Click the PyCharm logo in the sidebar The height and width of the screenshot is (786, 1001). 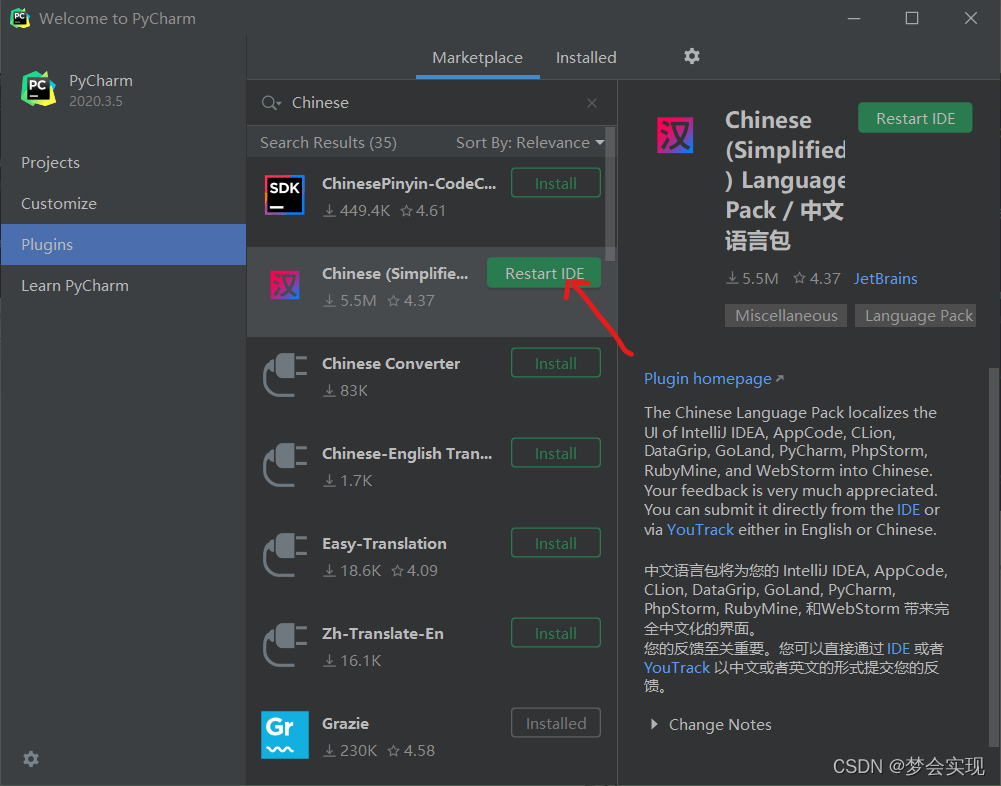38,89
